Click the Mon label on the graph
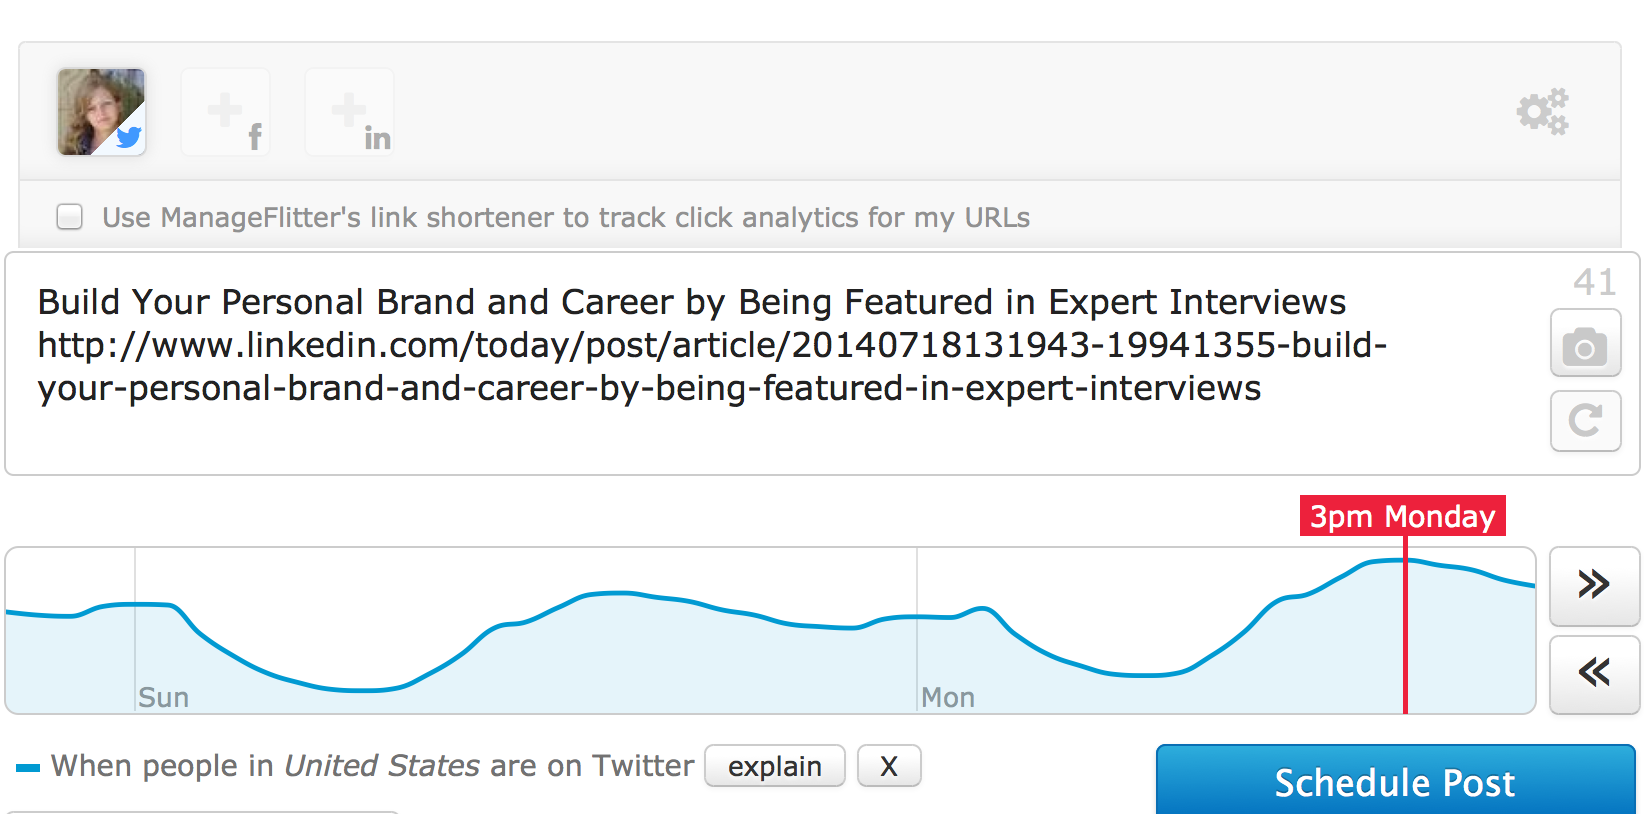The image size is (1644, 814). [x=947, y=697]
